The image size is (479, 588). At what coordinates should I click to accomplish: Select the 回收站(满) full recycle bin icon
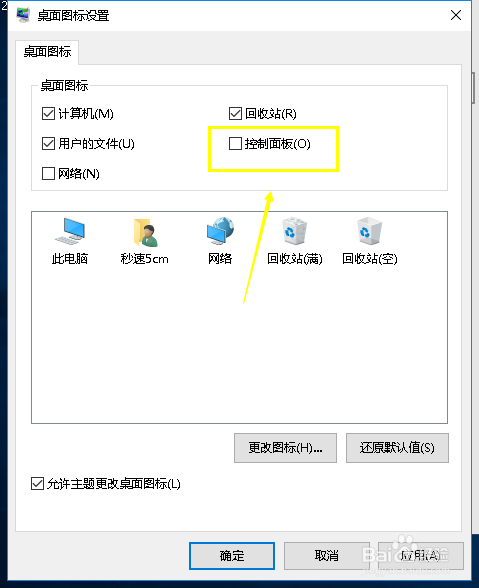click(294, 231)
